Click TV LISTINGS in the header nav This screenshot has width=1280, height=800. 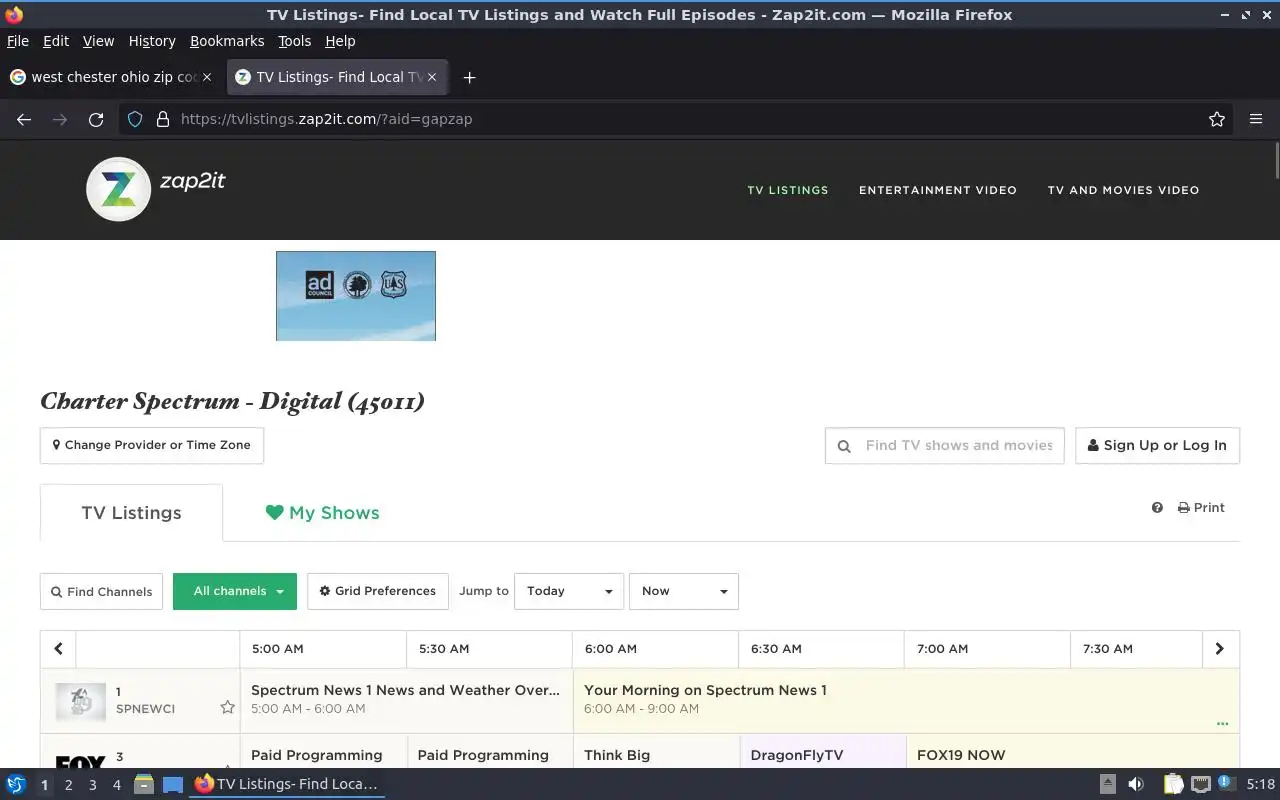788,190
